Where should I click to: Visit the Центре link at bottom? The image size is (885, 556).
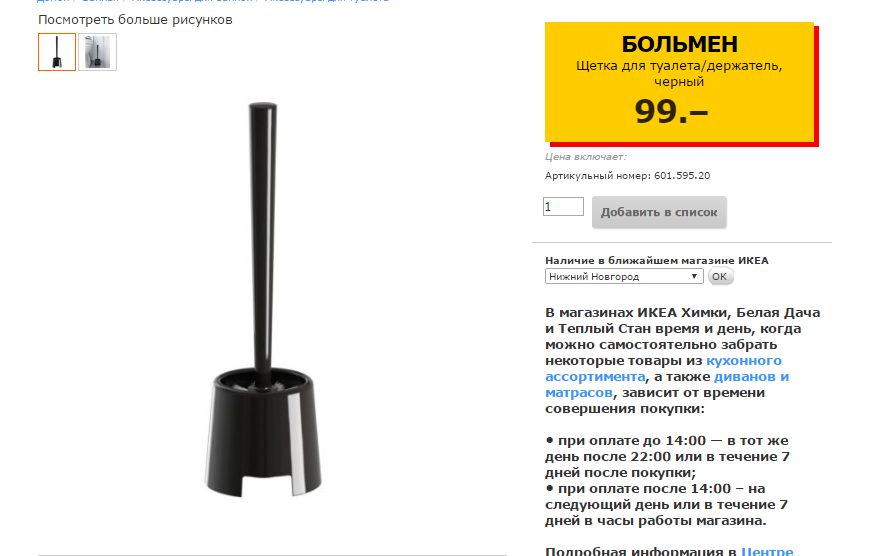(767, 551)
